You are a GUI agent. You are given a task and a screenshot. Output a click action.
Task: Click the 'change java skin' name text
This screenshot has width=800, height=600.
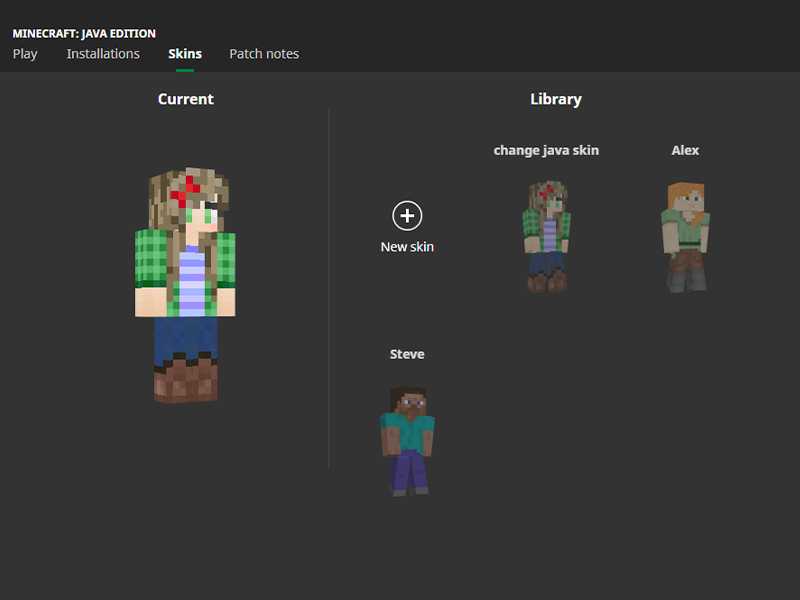(546, 151)
